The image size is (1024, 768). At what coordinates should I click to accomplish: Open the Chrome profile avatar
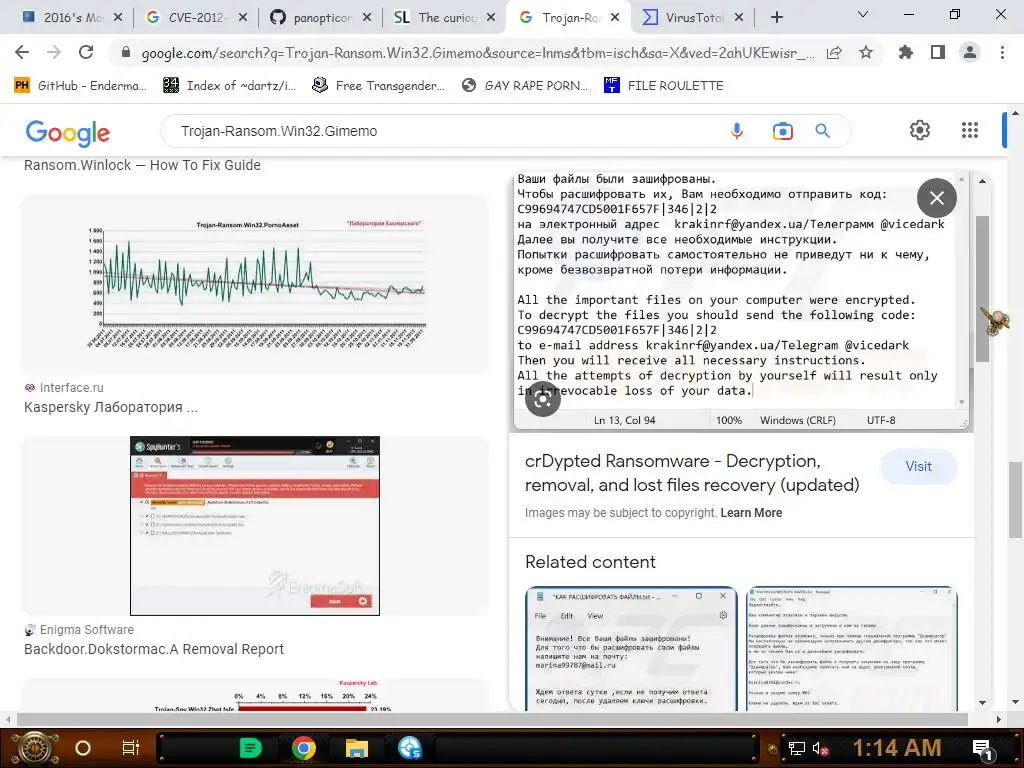coord(970,52)
